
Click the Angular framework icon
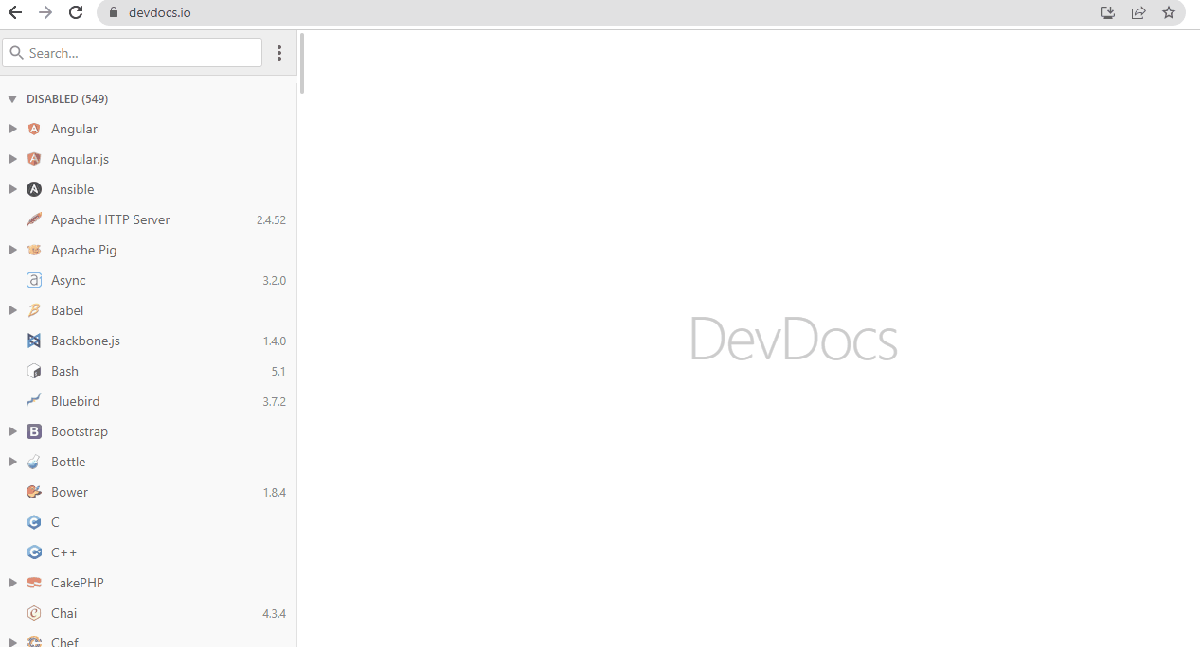coord(35,128)
